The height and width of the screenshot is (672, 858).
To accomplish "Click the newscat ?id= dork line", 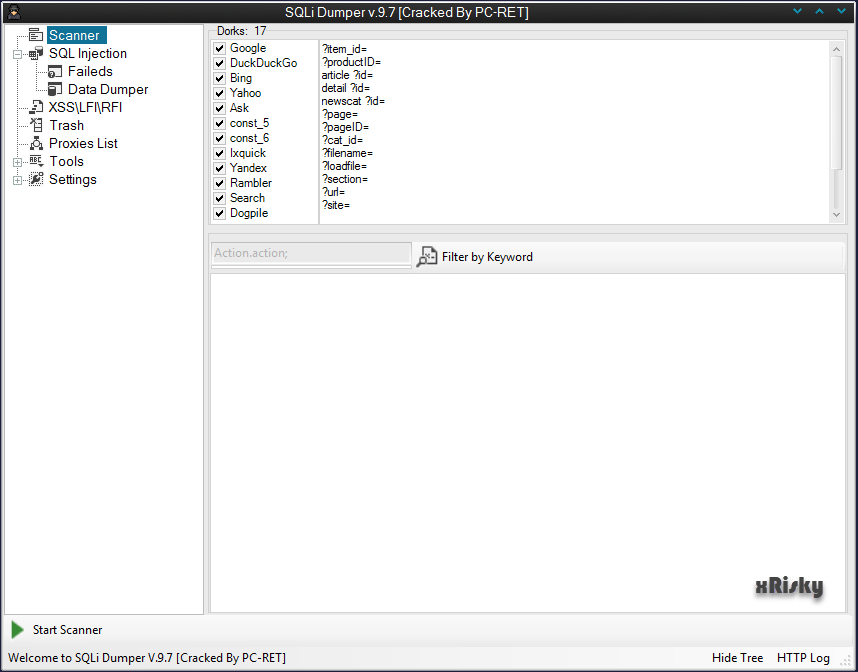I will tap(353, 101).
